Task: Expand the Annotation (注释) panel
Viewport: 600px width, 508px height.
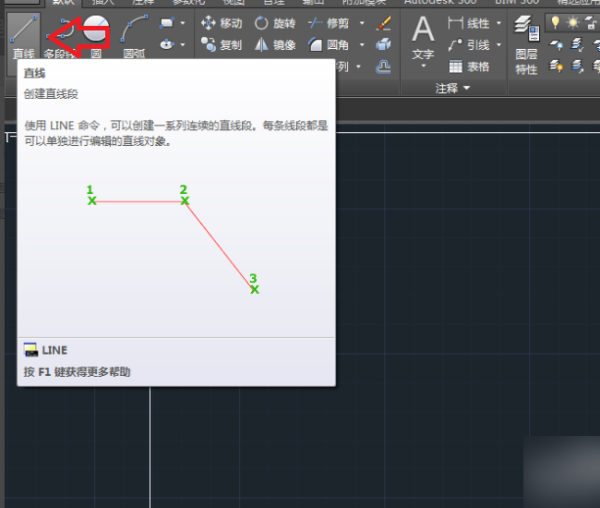Action: [453, 88]
